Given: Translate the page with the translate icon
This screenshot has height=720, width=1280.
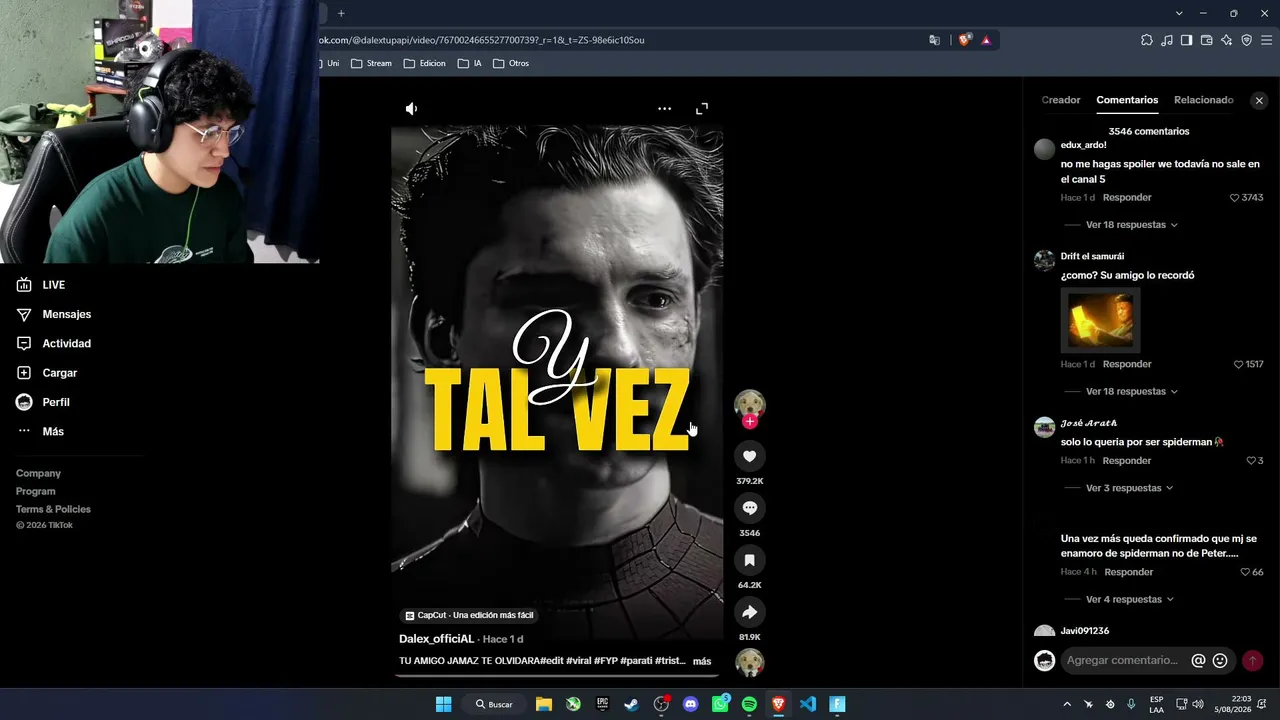Looking at the screenshot, I should (x=934, y=40).
